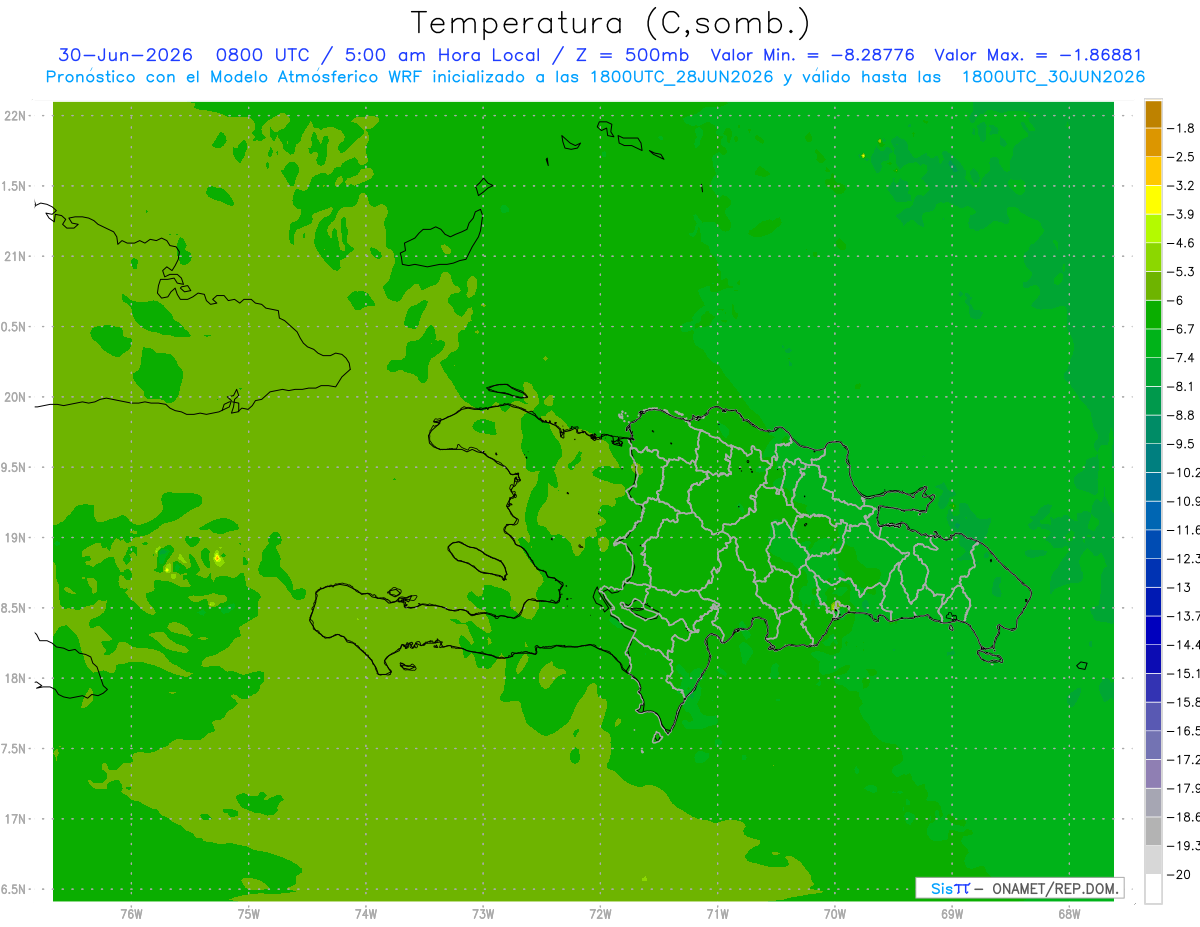Click the "-1.8" color scale label
This screenshot has width=1200, height=927.
[x=1181, y=128]
